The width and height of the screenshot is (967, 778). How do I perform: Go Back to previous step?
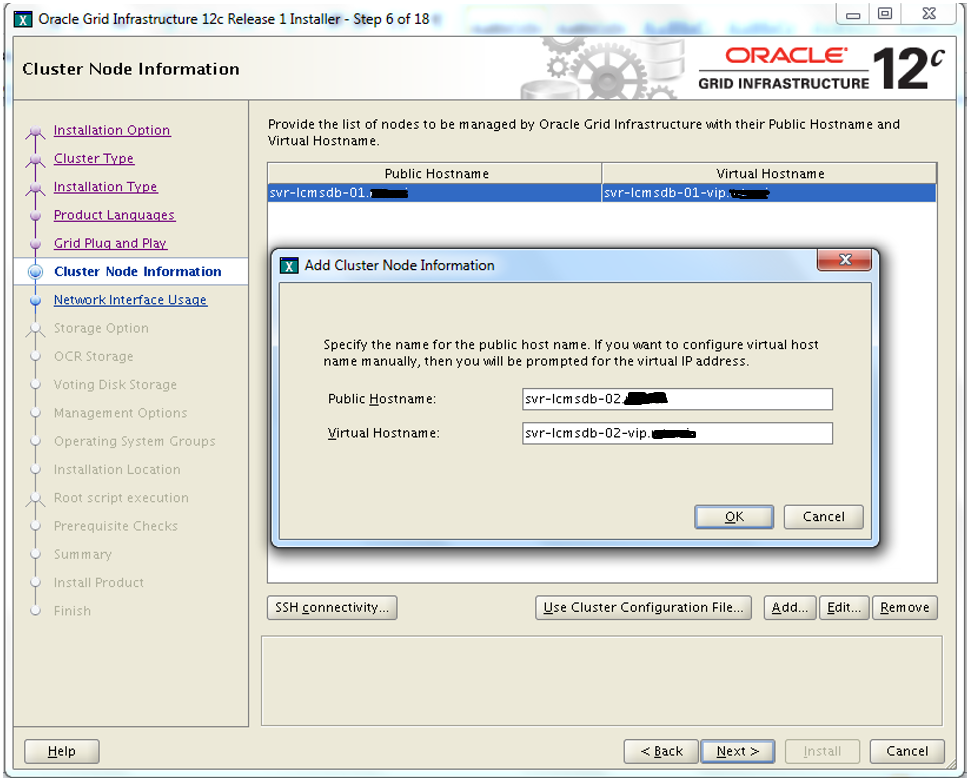click(x=661, y=751)
